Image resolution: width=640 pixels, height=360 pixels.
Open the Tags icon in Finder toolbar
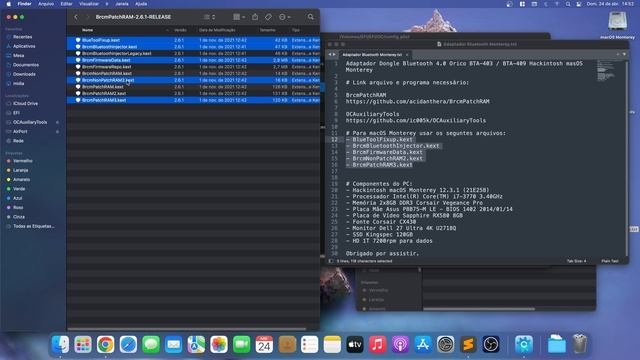[x=268, y=17]
